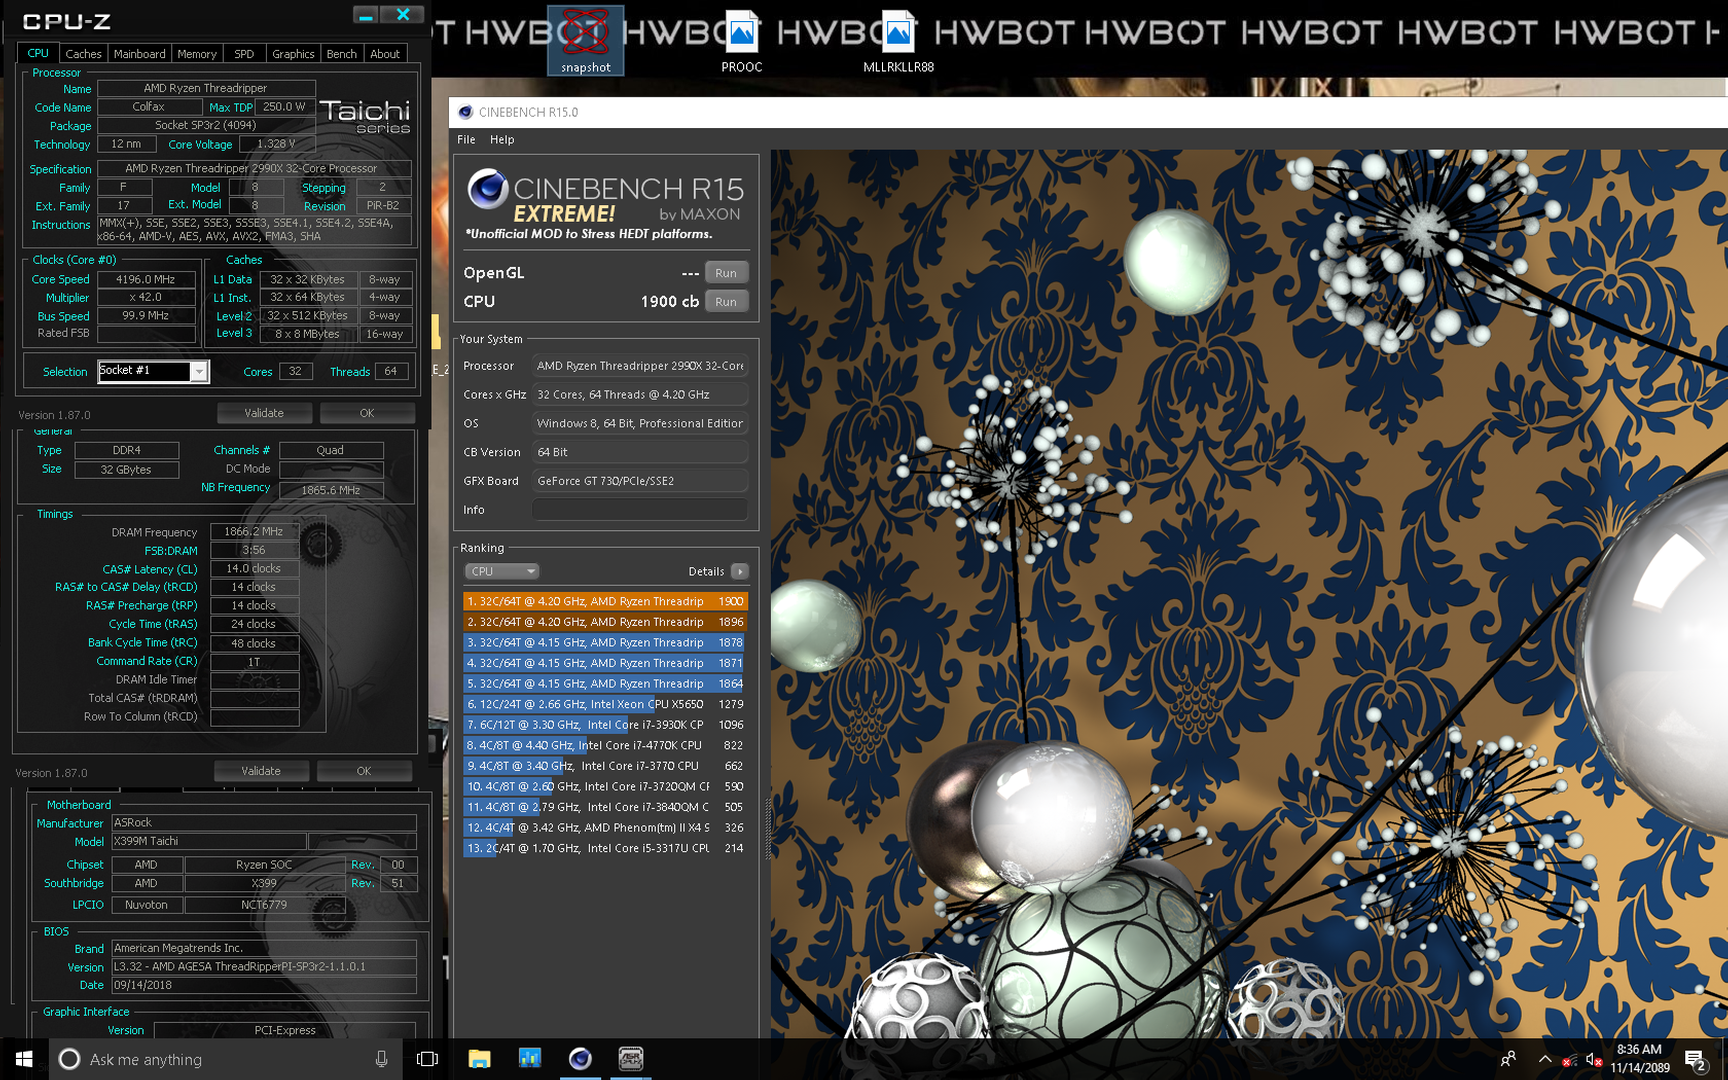
Task: Run the OpenGL benchmark
Action: [x=726, y=273]
